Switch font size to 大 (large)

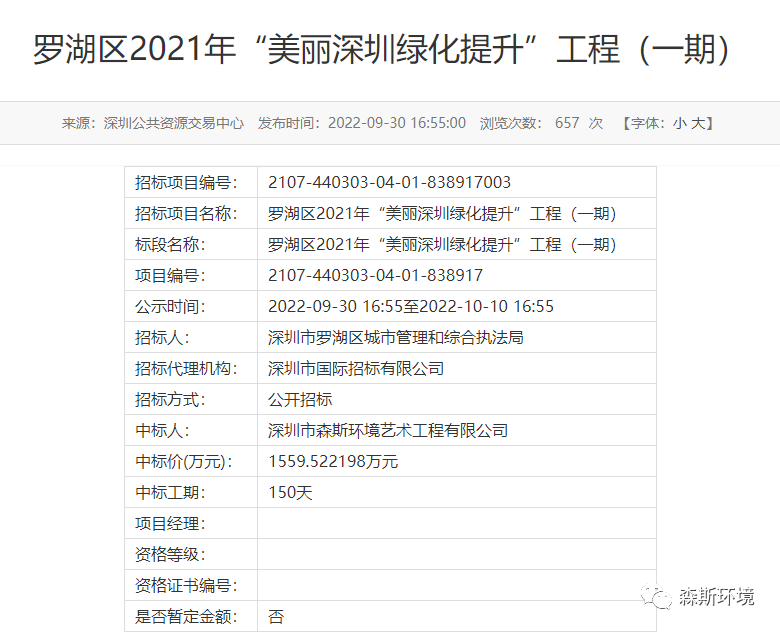pos(699,123)
